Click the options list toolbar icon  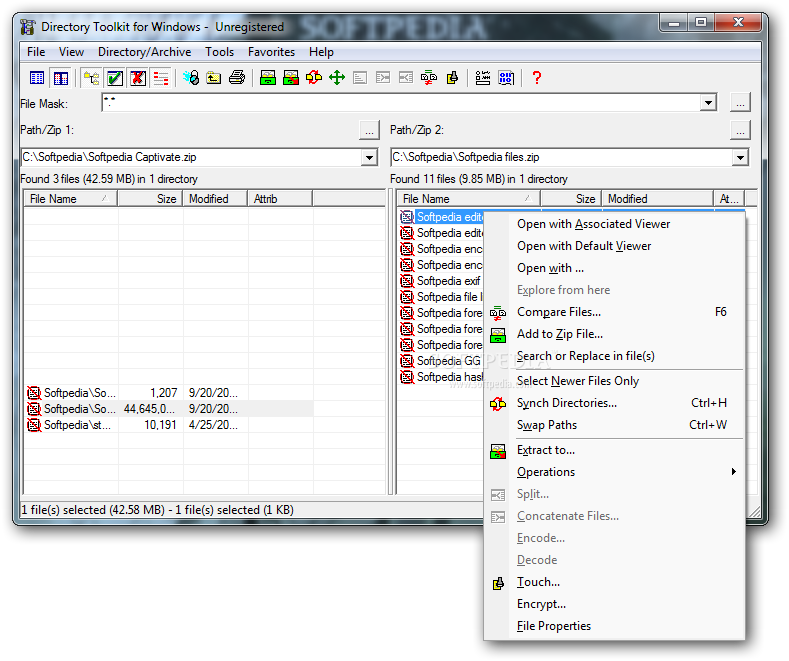tap(483, 77)
